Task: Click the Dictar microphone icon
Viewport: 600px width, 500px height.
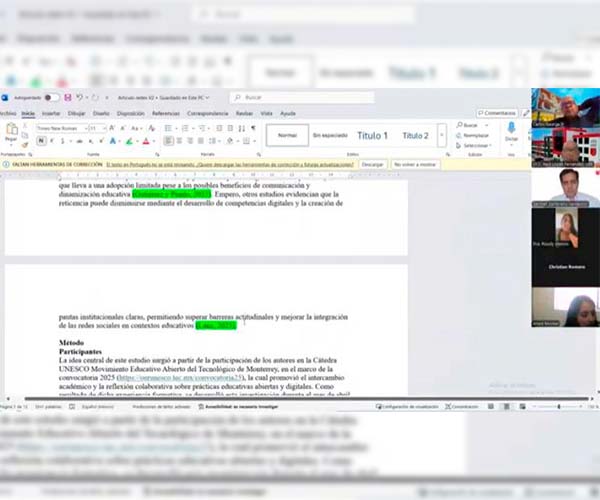Action: pyautogui.click(x=511, y=128)
